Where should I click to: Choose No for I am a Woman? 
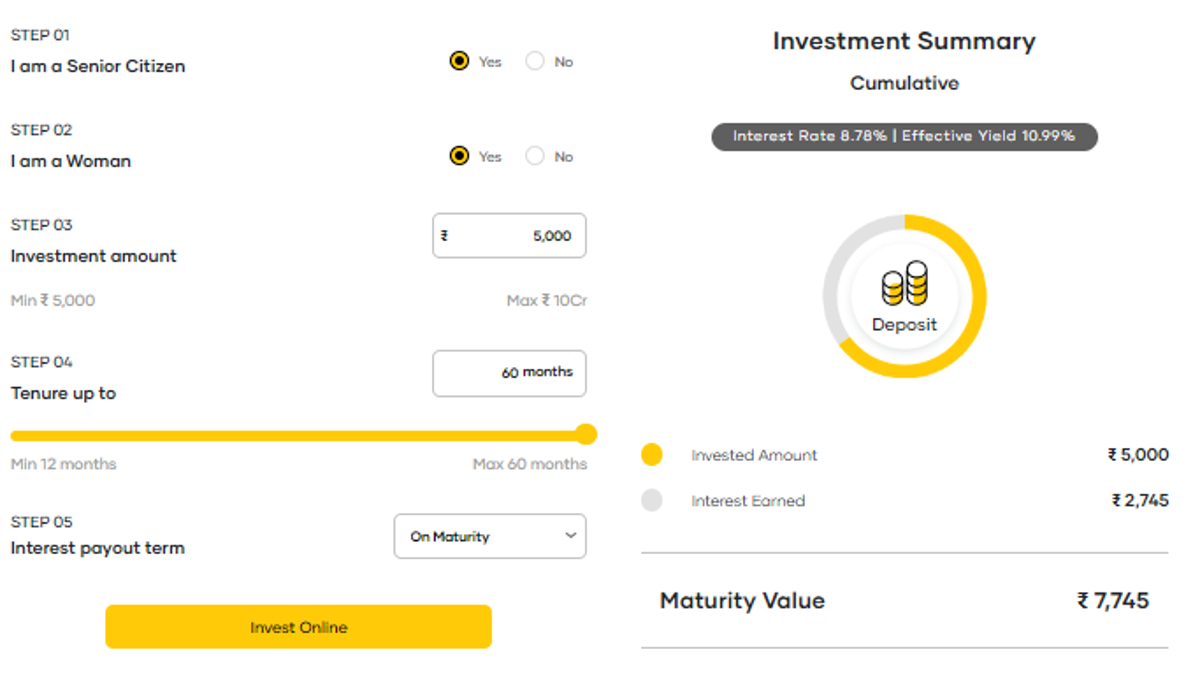click(x=535, y=156)
